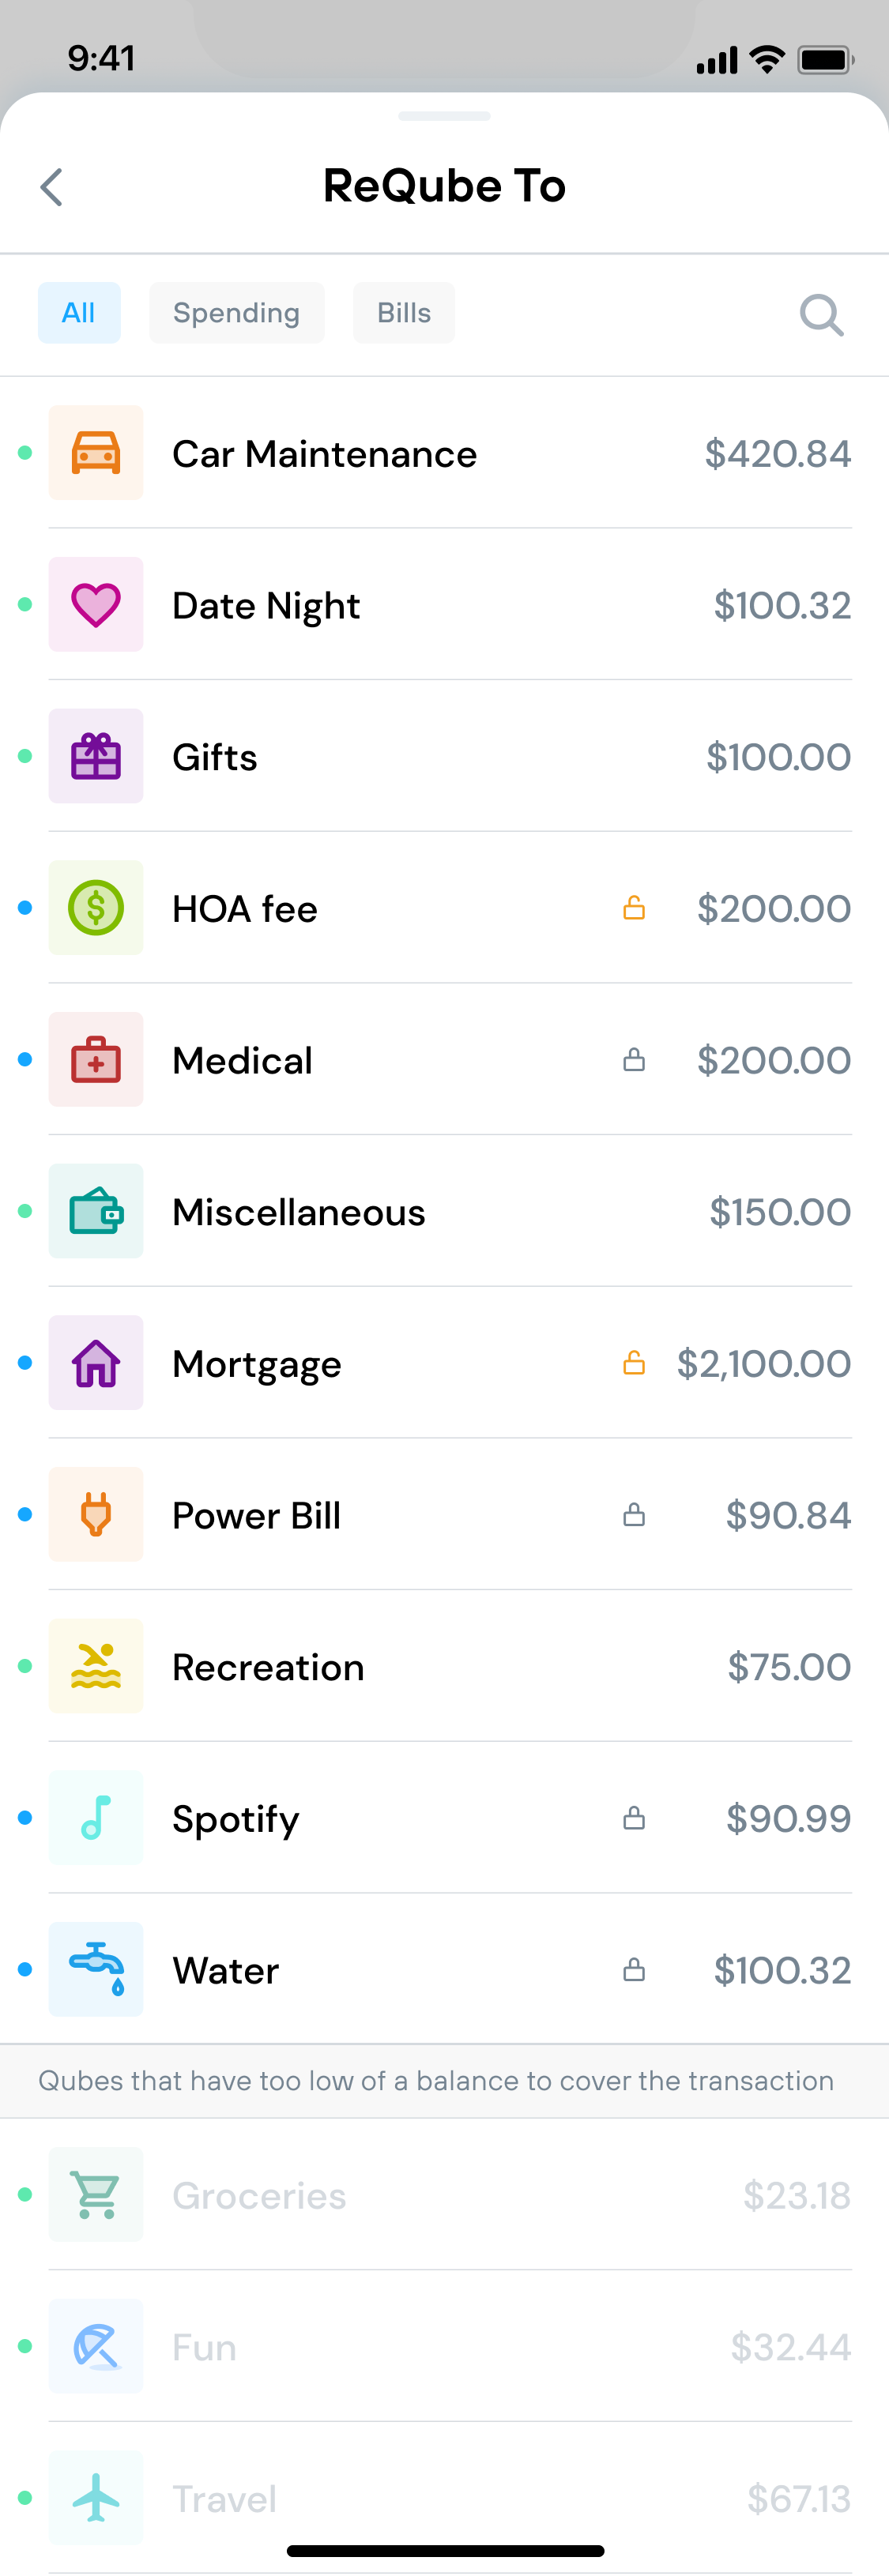This screenshot has height=2576, width=889.
Task: Tap the sheet drag handle at top
Action: pyautogui.click(x=444, y=116)
